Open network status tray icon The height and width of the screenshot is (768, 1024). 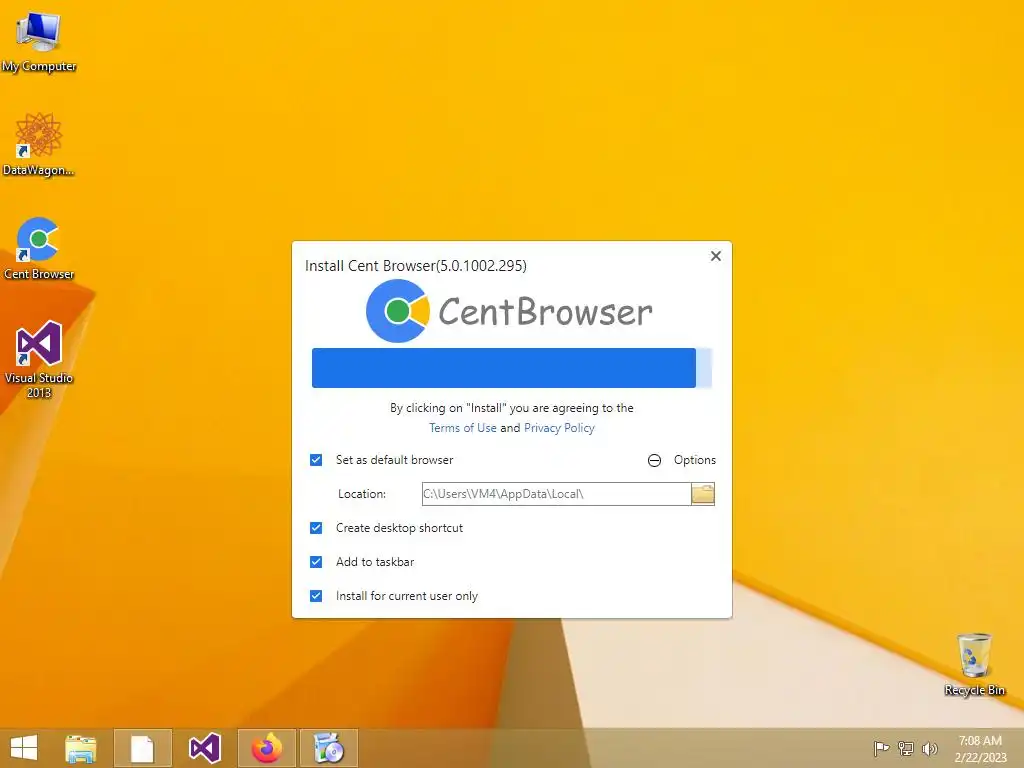click(906, 748)
